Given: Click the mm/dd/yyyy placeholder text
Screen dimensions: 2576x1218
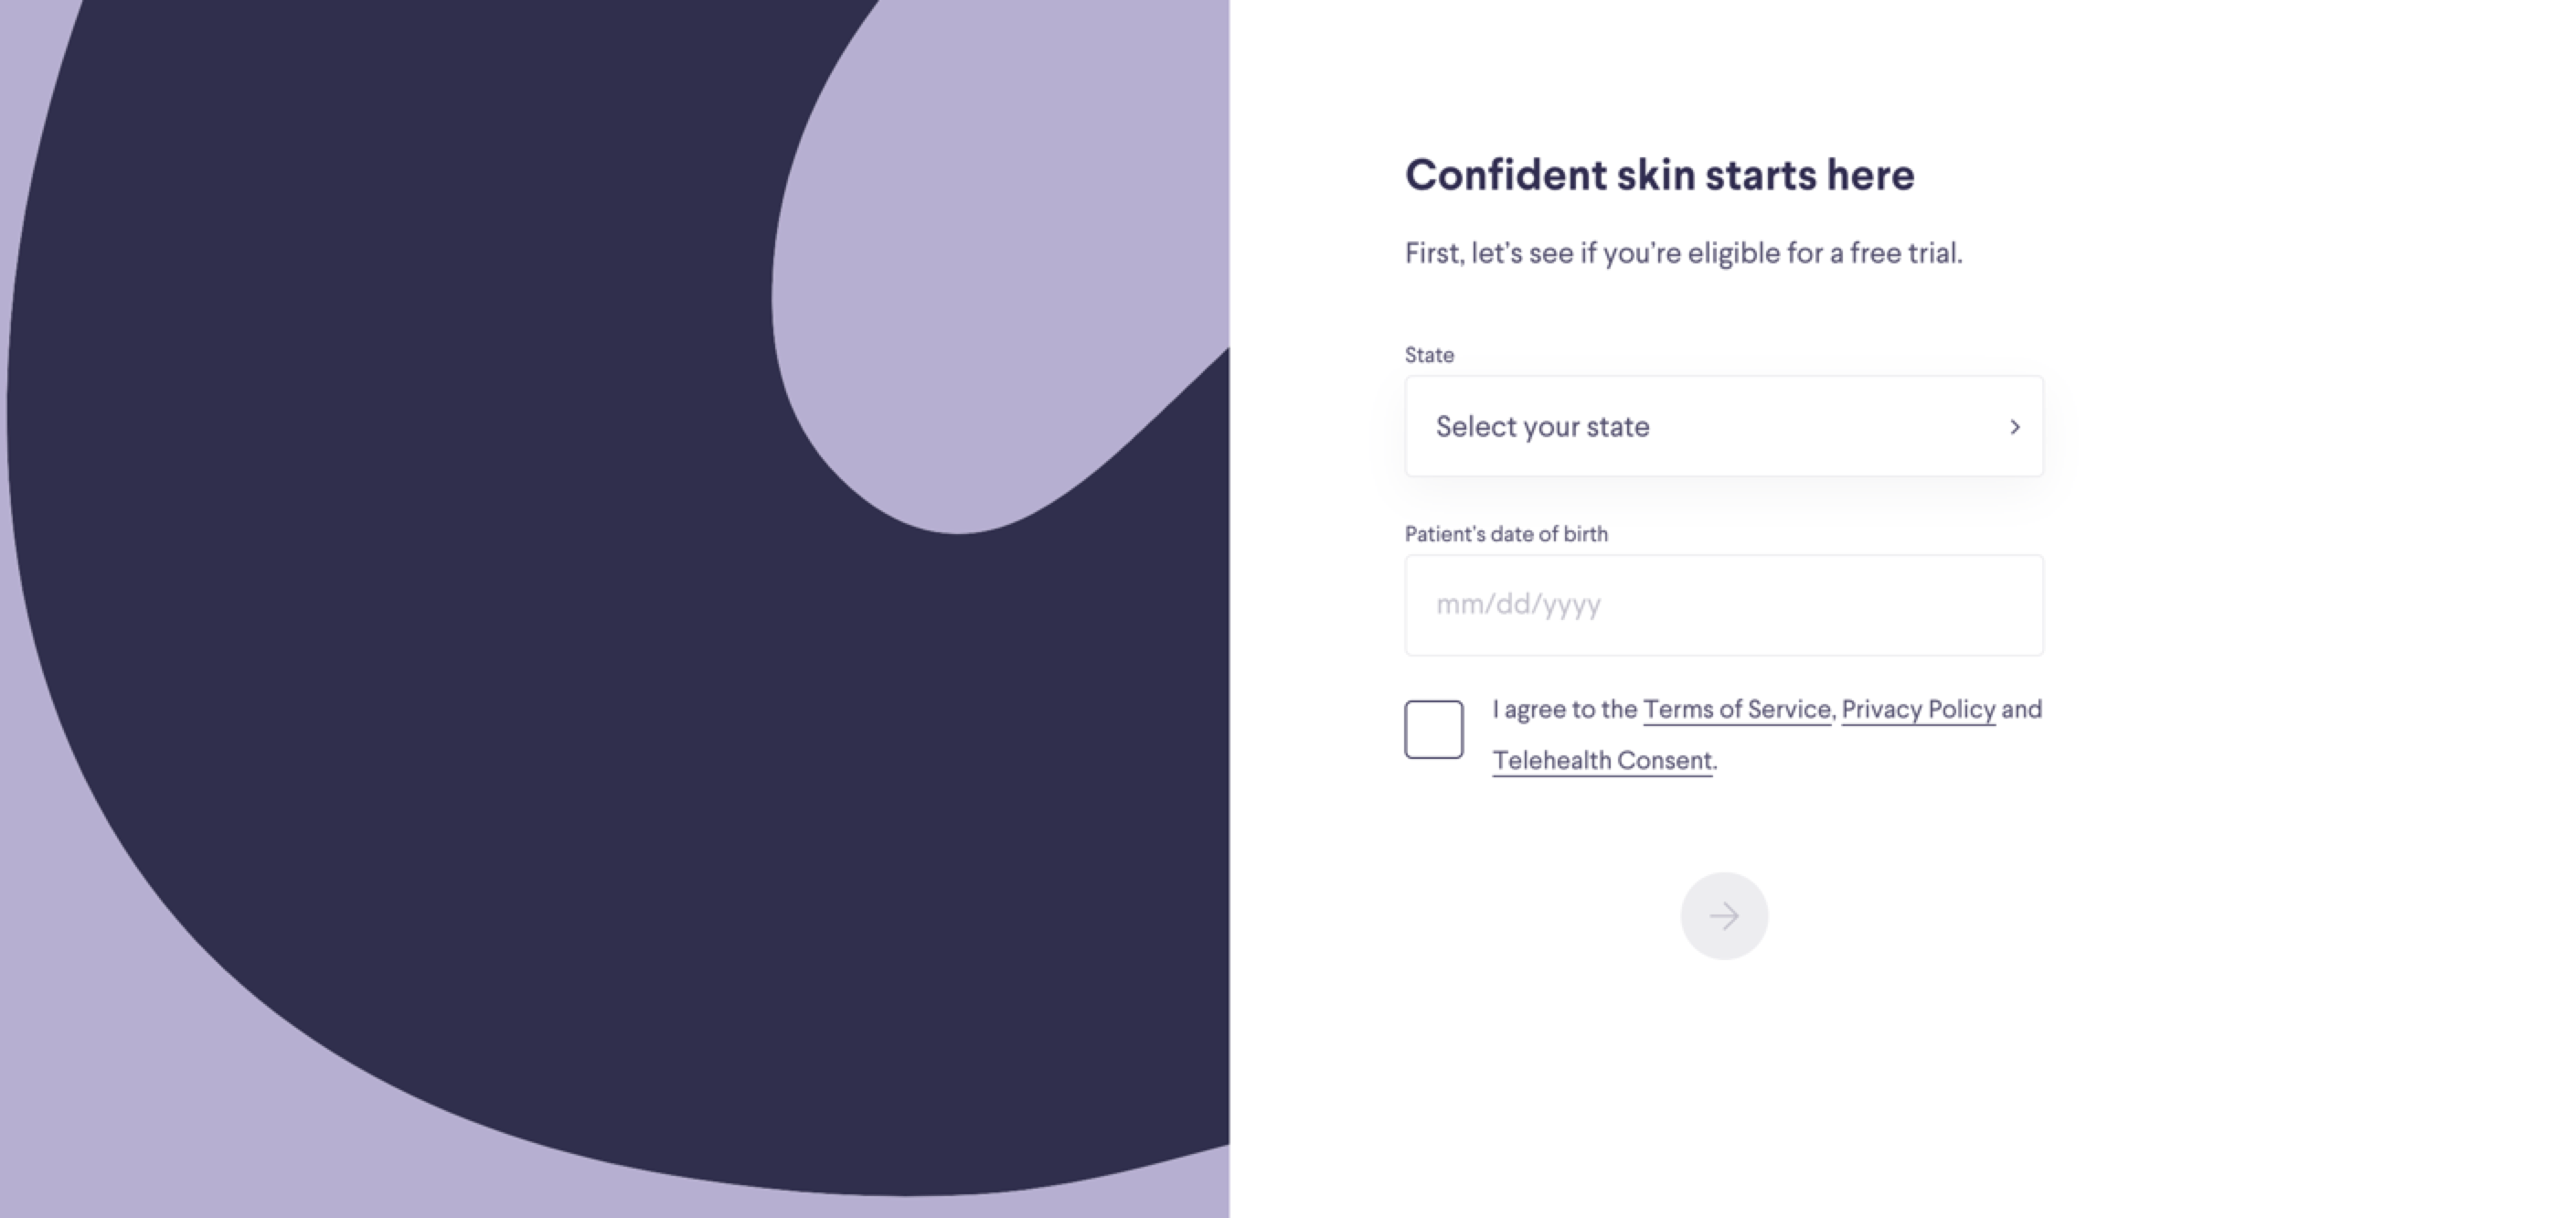Looking at the screenshot, I should click(x=1518, y=604).
